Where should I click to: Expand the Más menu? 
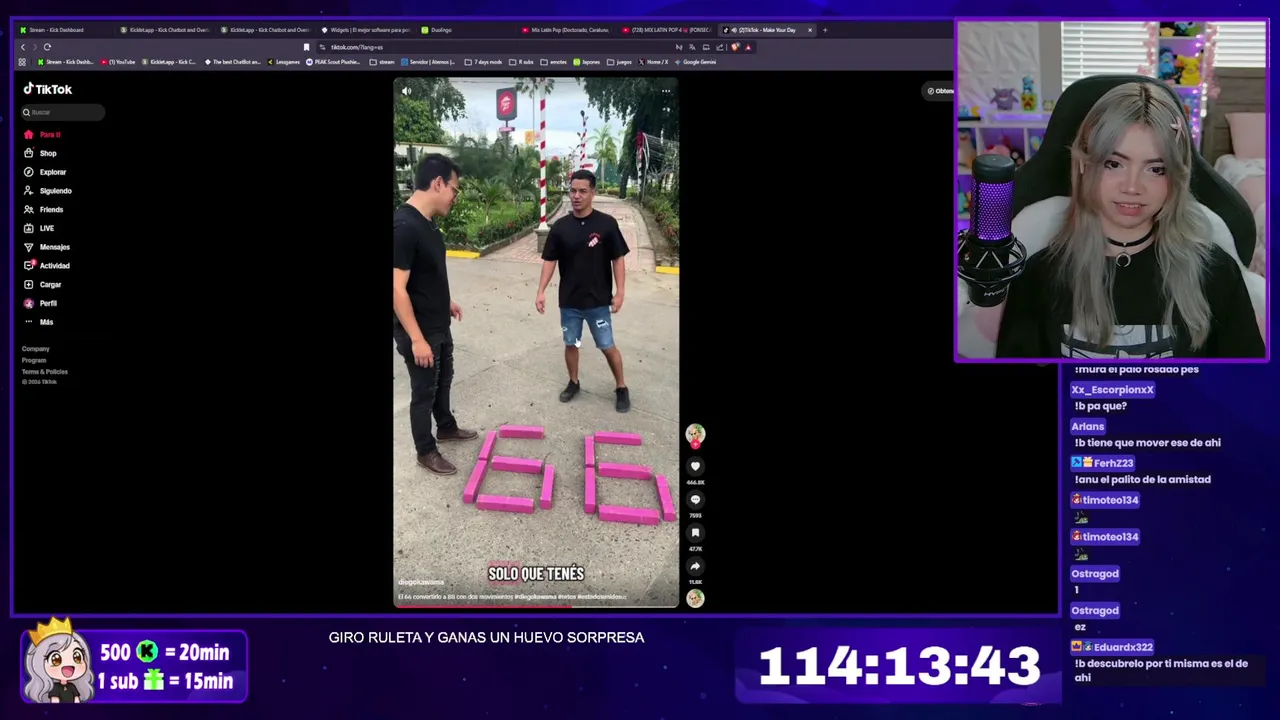[46, 322]
